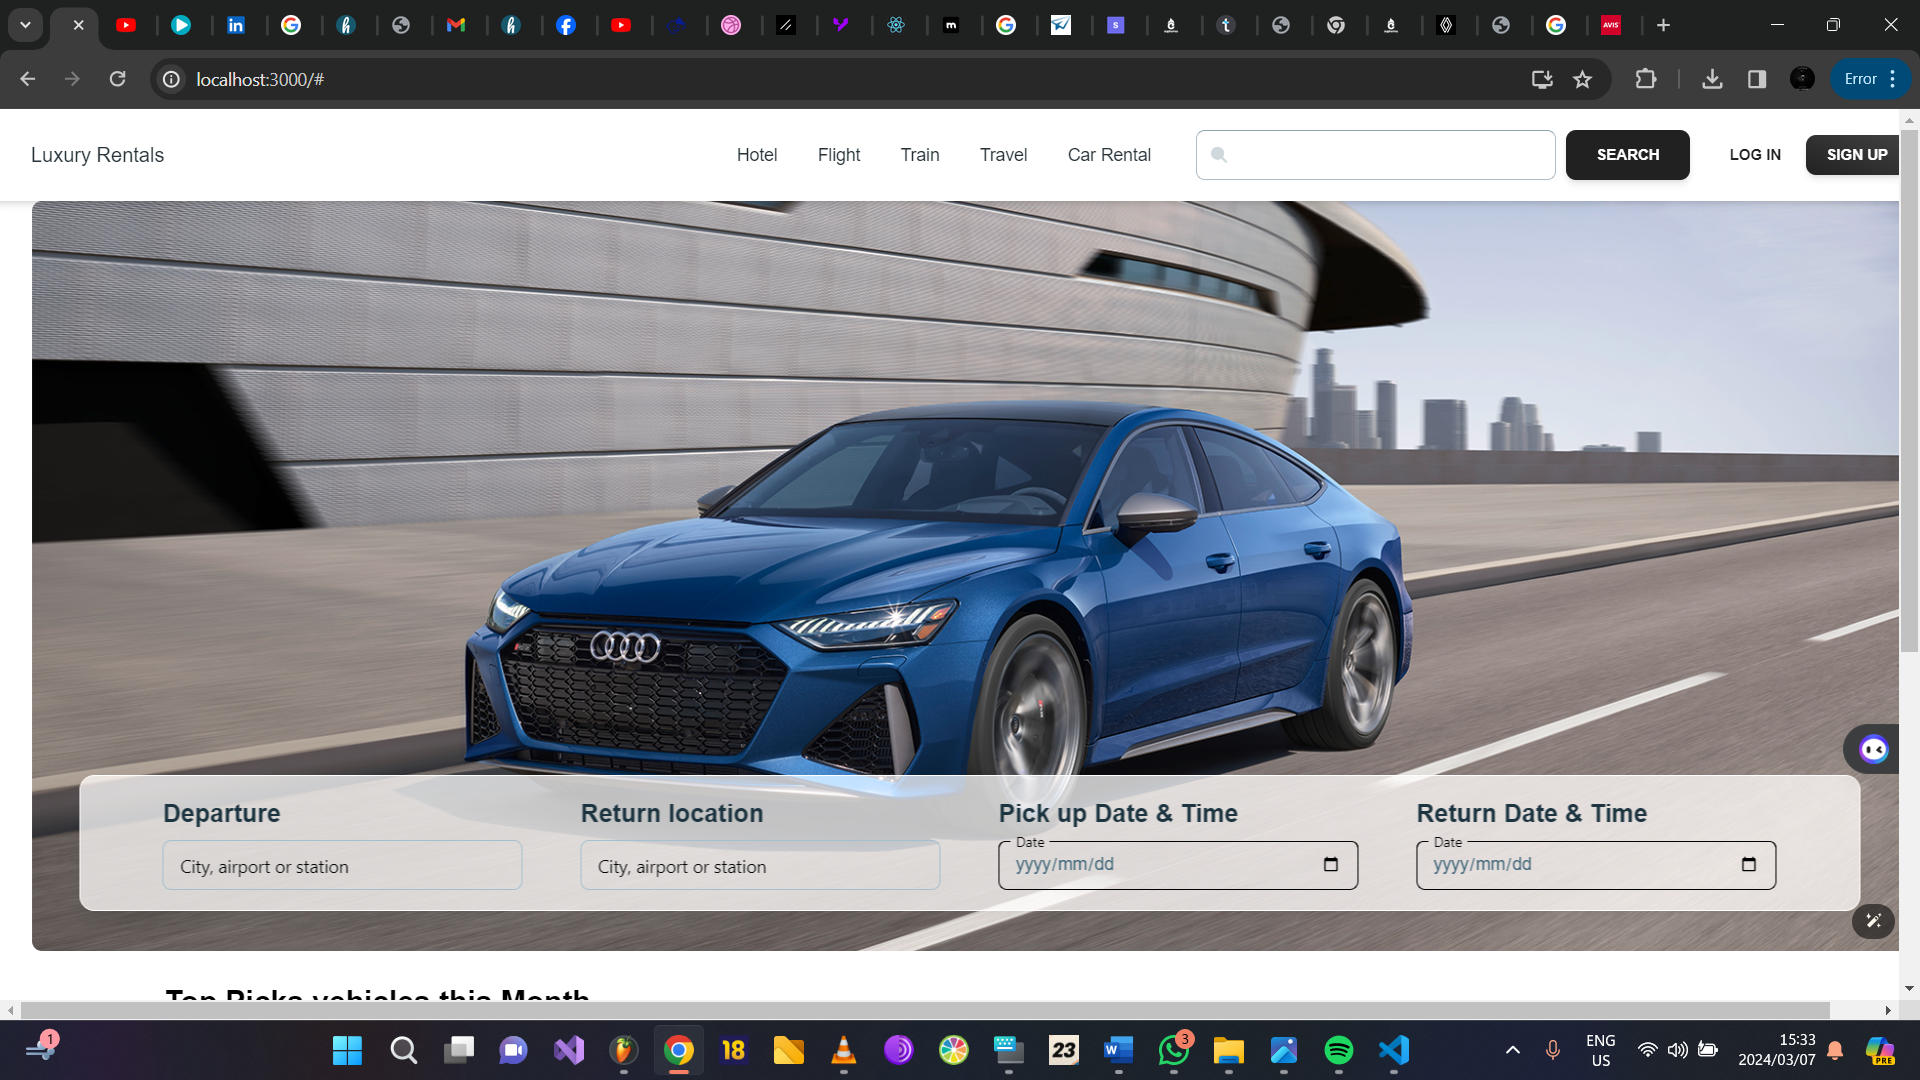Click the vertical page scrollbar
This screenshot has height=1080, width=1920.
1909,390
